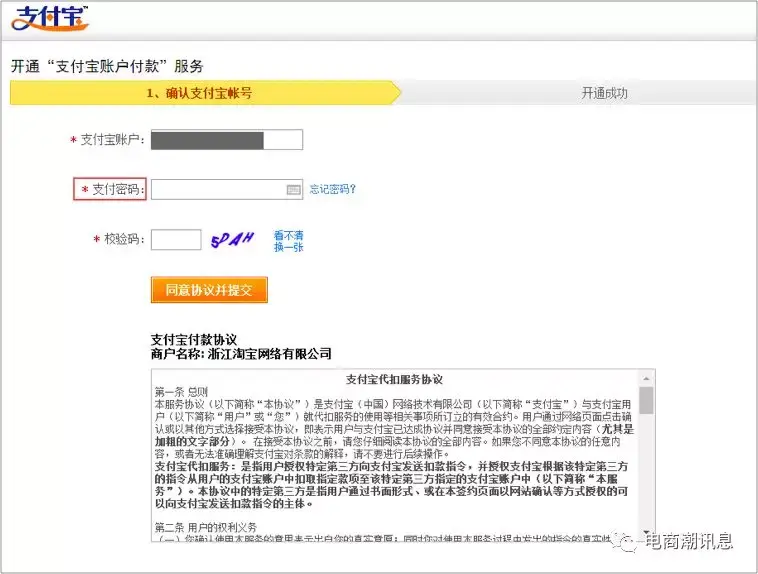Select the step 1 '确认支付宝帐号' tab
Screen dimensions: 758x574
(200, 93)
